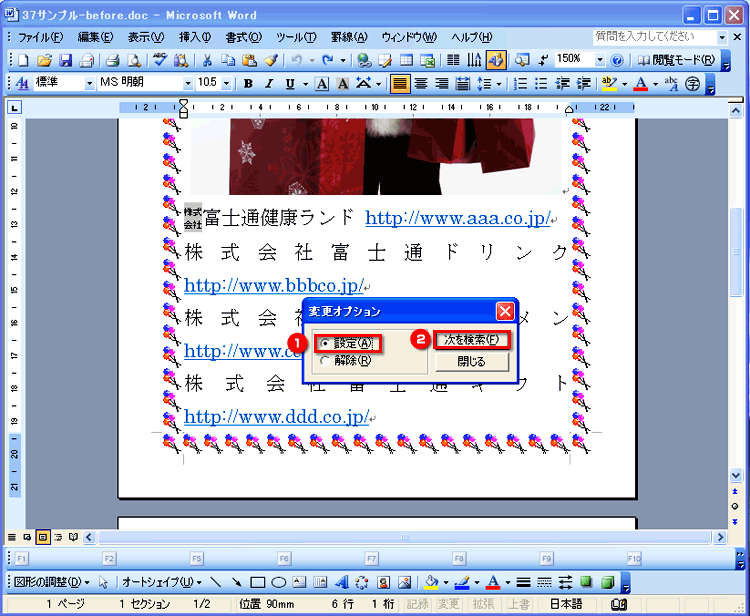Screen dimensions: 750x616
Task: Apply underline formatting
Action: [x=290, y=84]
